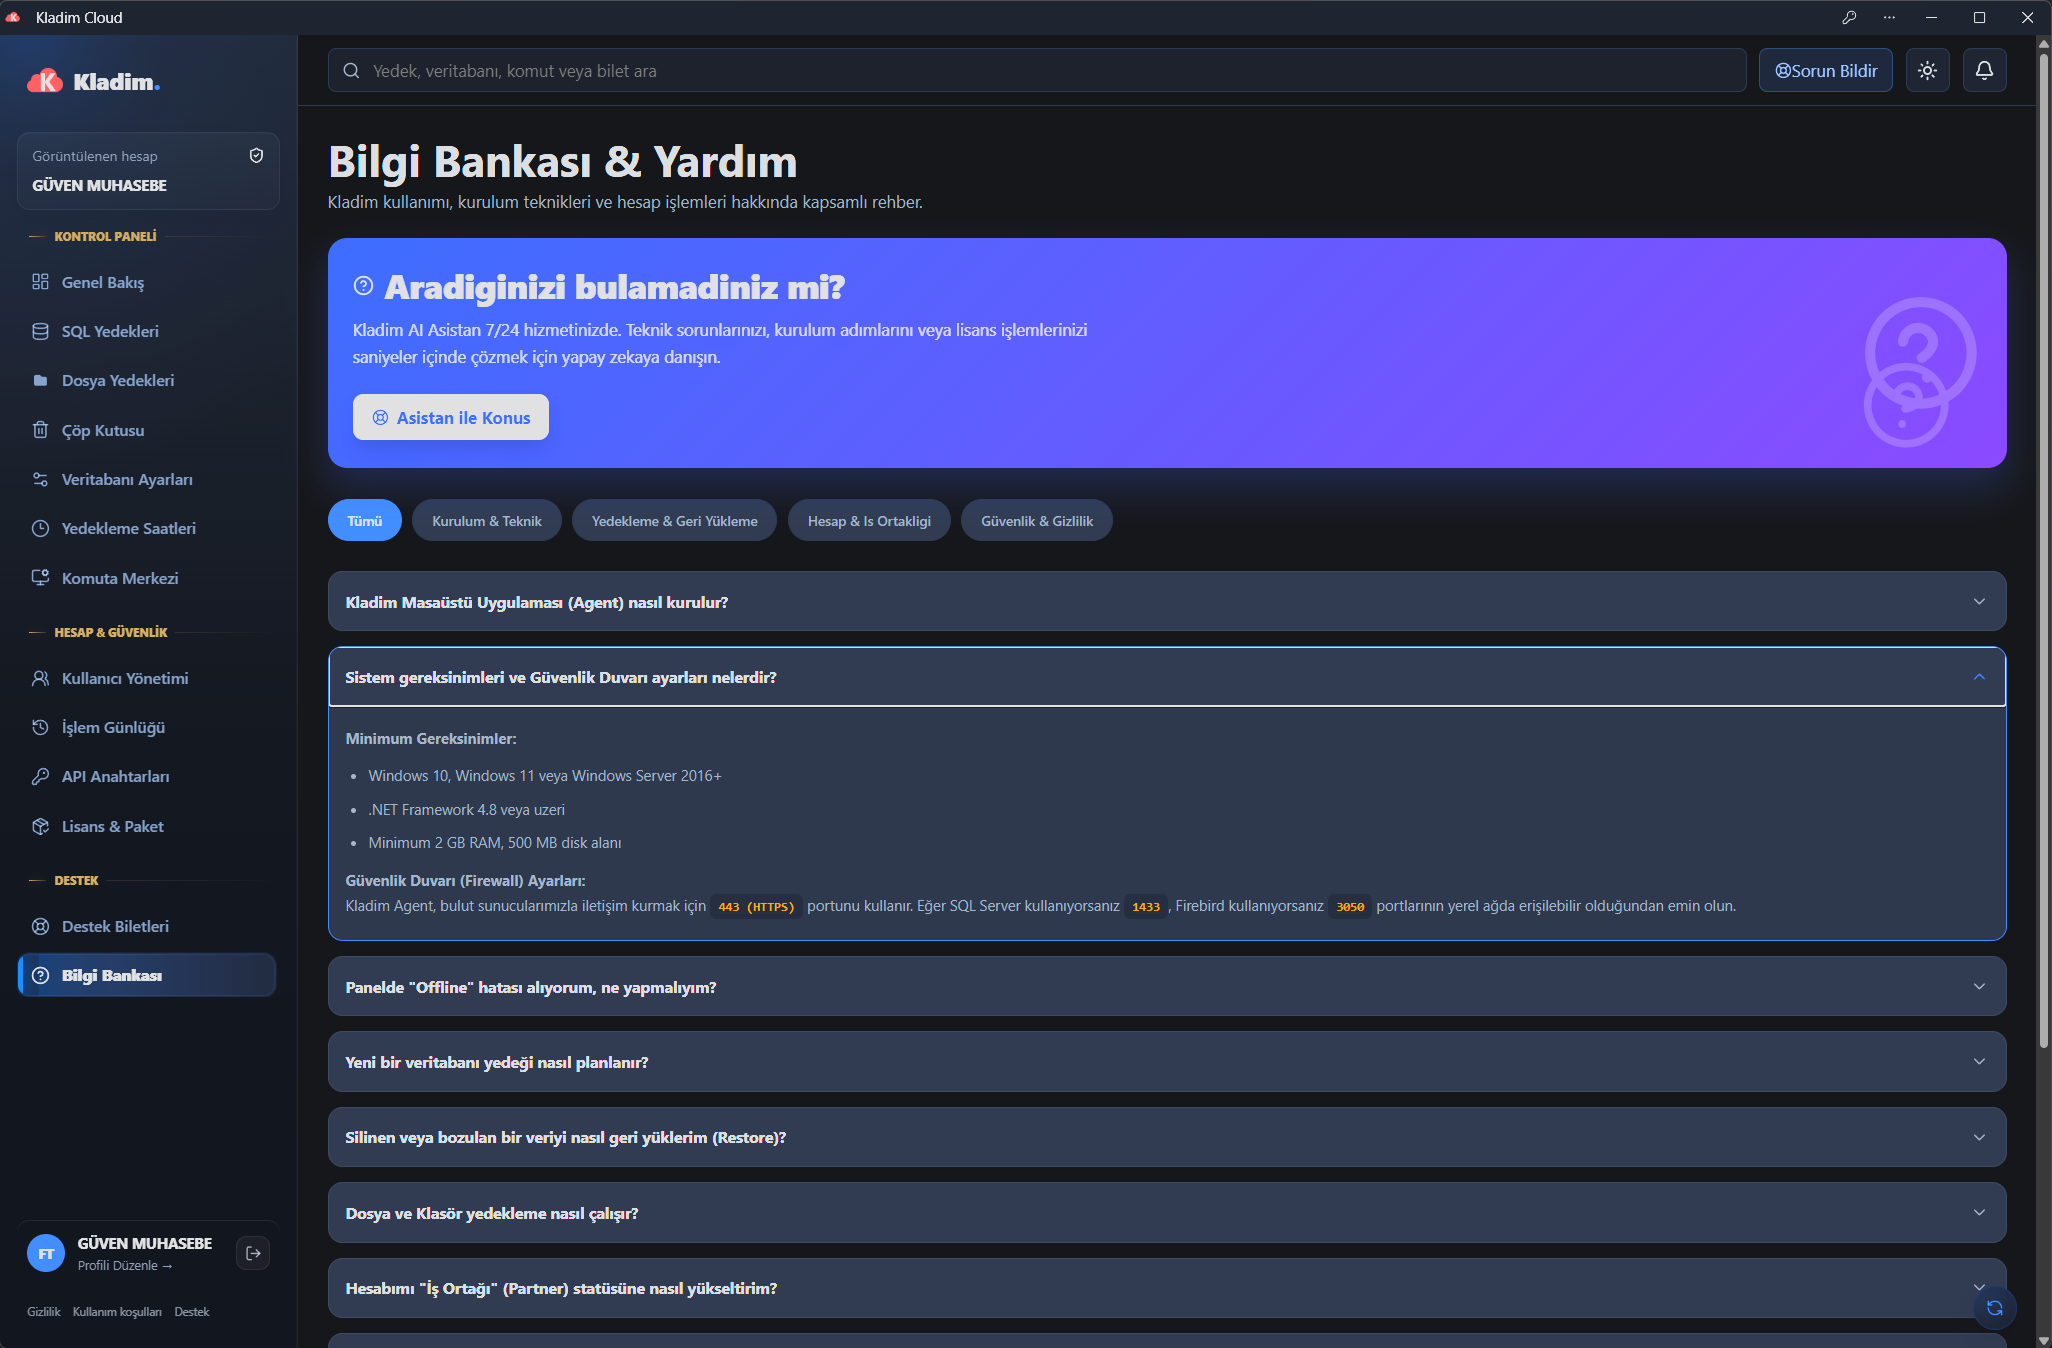Click question icon beside Aradiginizi bulamadiniz heading

(363, 286)
